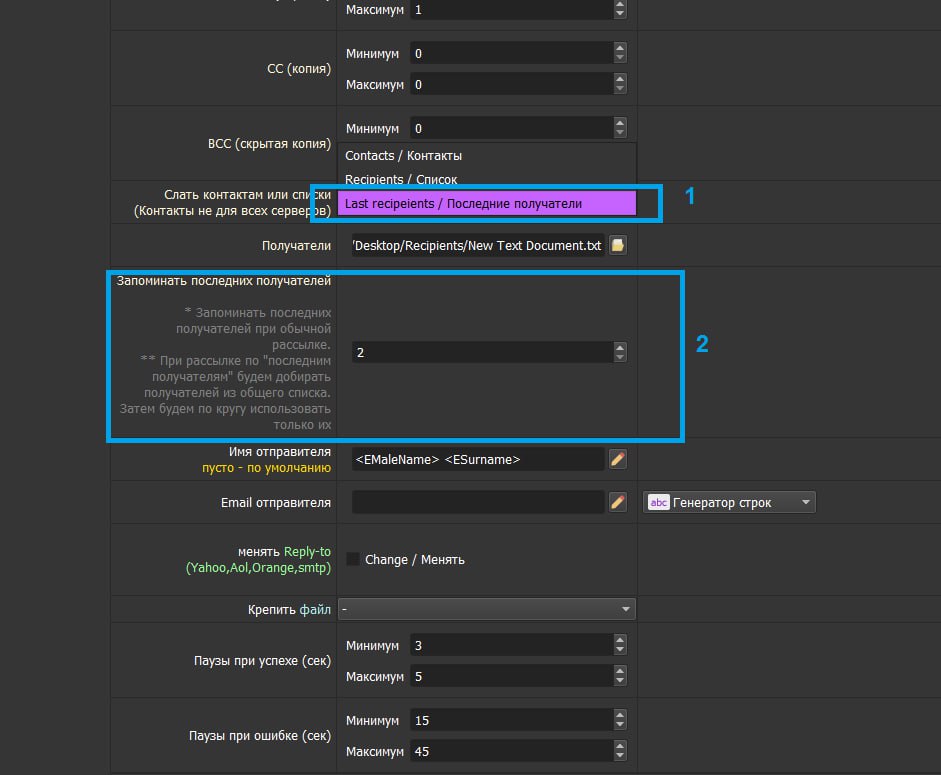Toggle the Change / Менять Reply-to checkbox

pos(353,559)
